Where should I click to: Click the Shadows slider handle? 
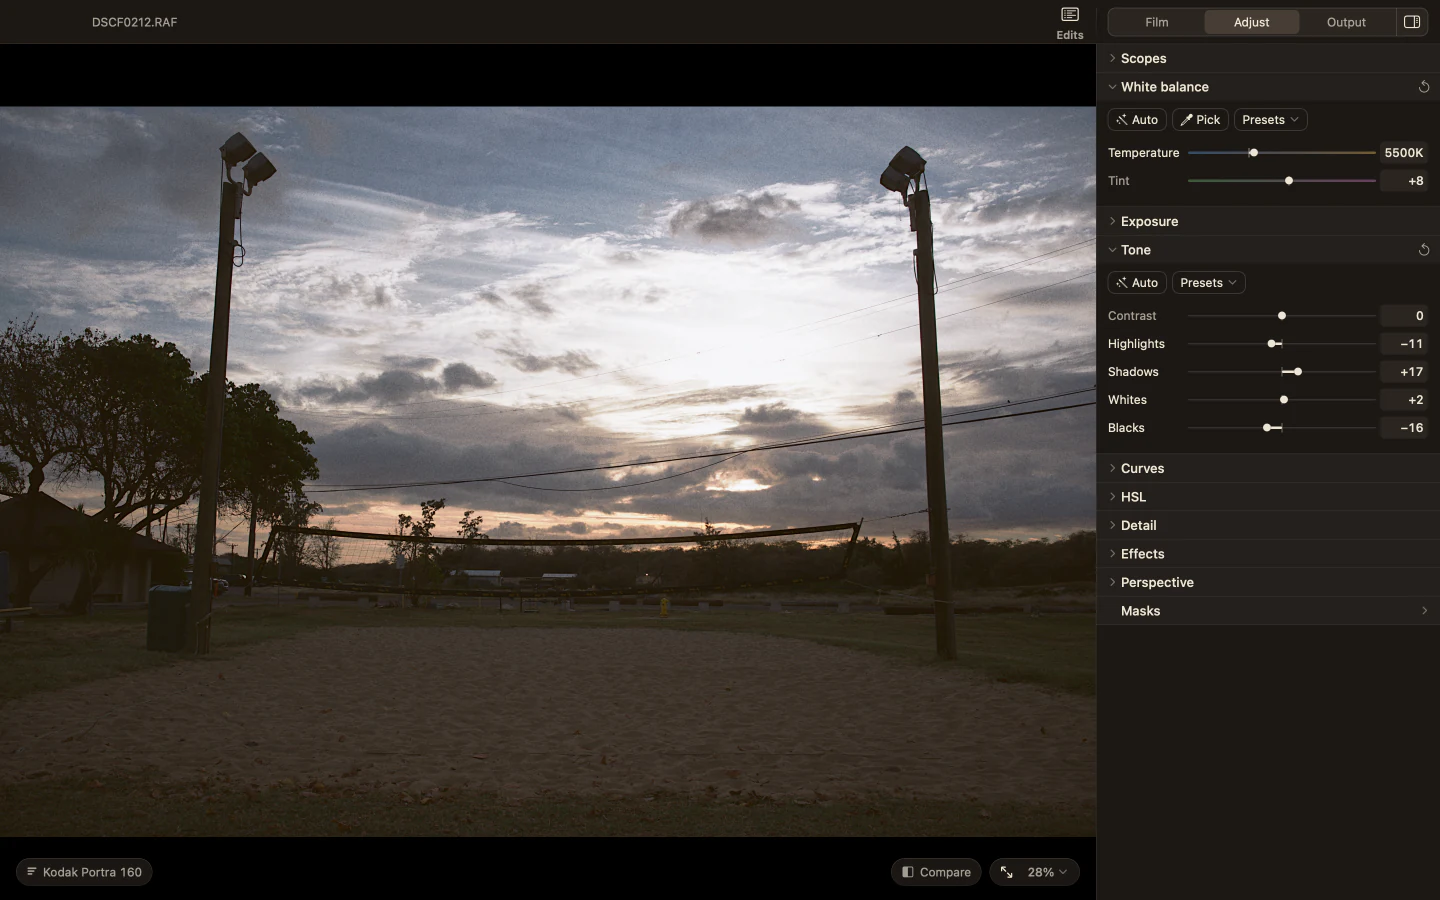pyautogui.click(x=1298, y=372)
